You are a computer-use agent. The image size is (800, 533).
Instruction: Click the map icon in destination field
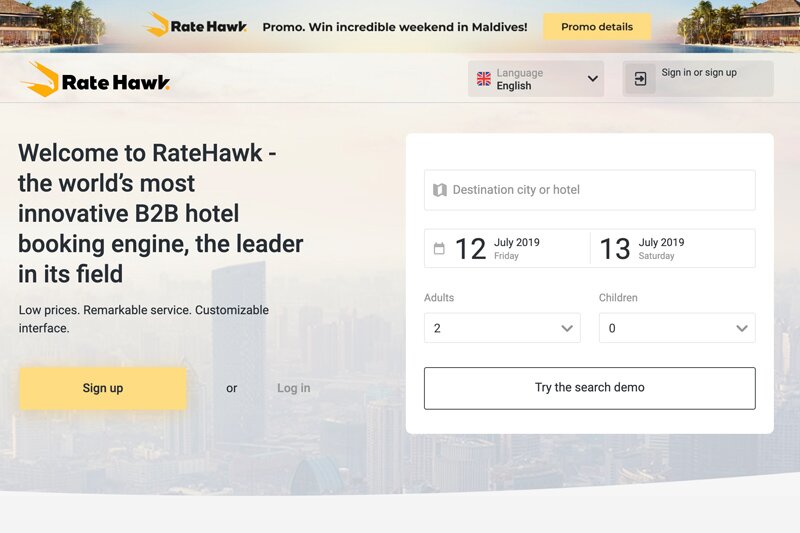pos(440,190)
